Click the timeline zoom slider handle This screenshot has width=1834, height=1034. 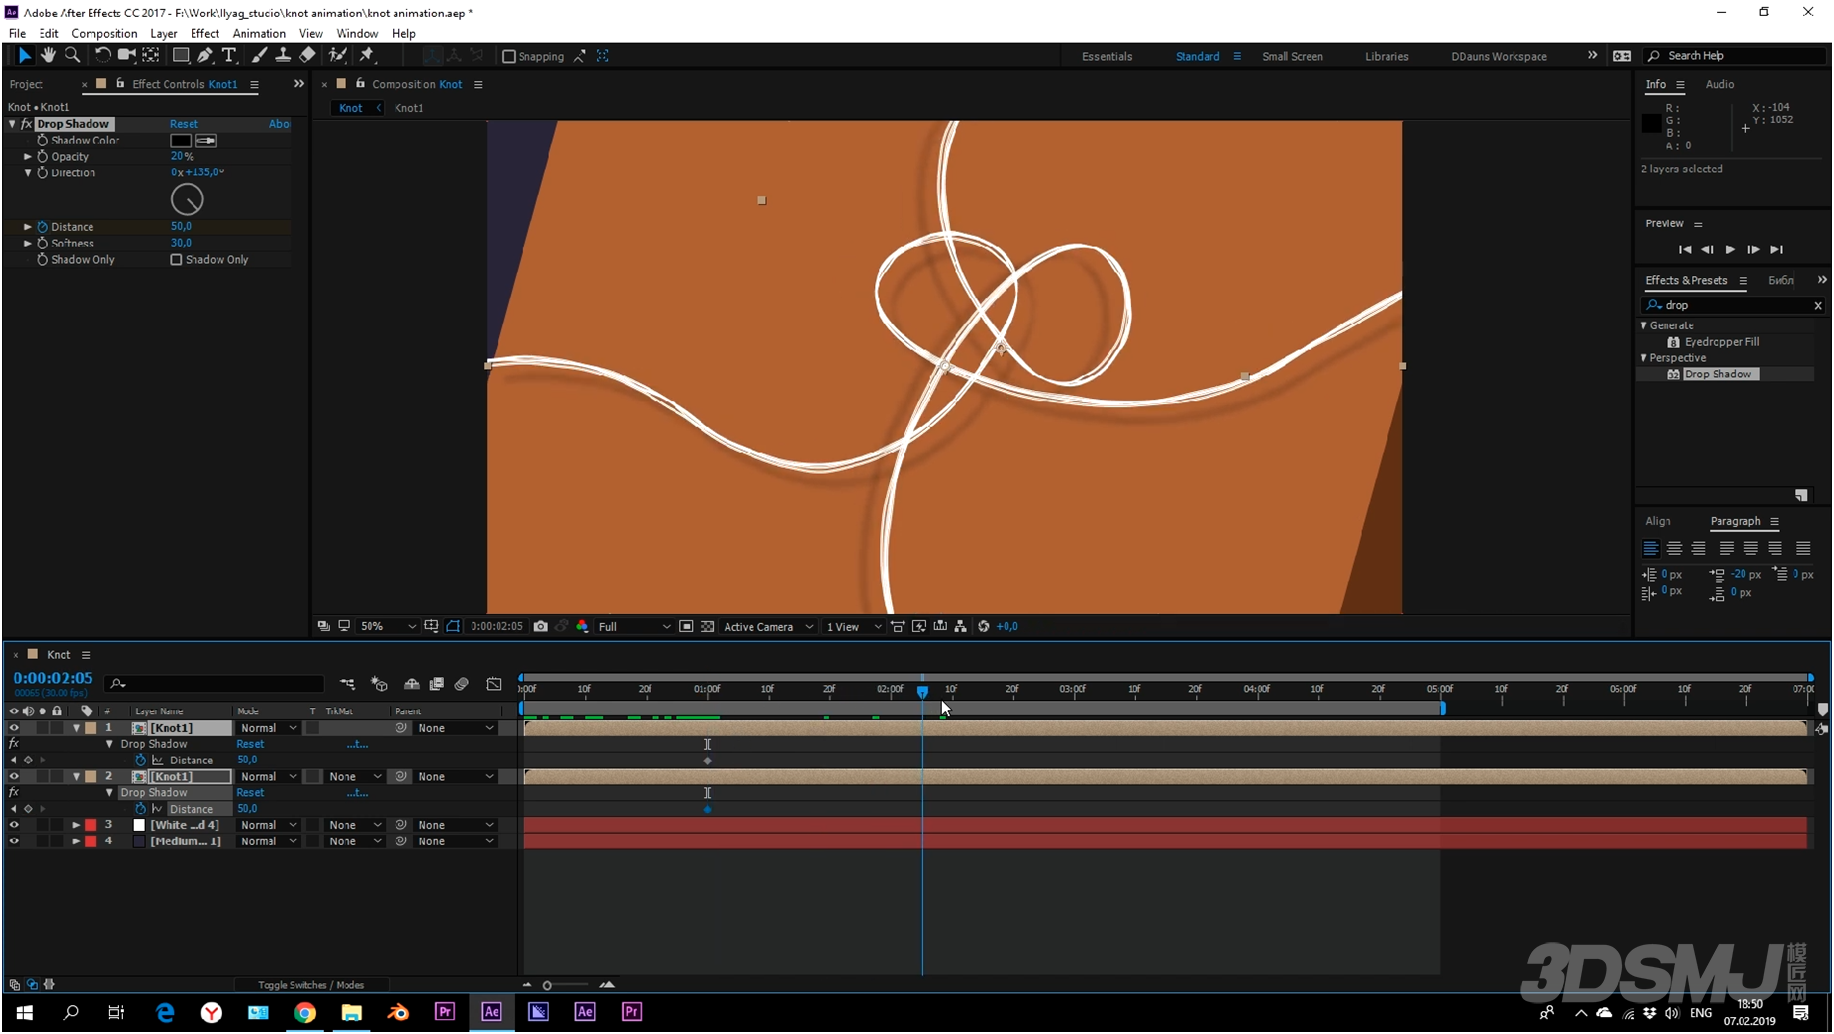pyautogui.click(x=547, y=986)
